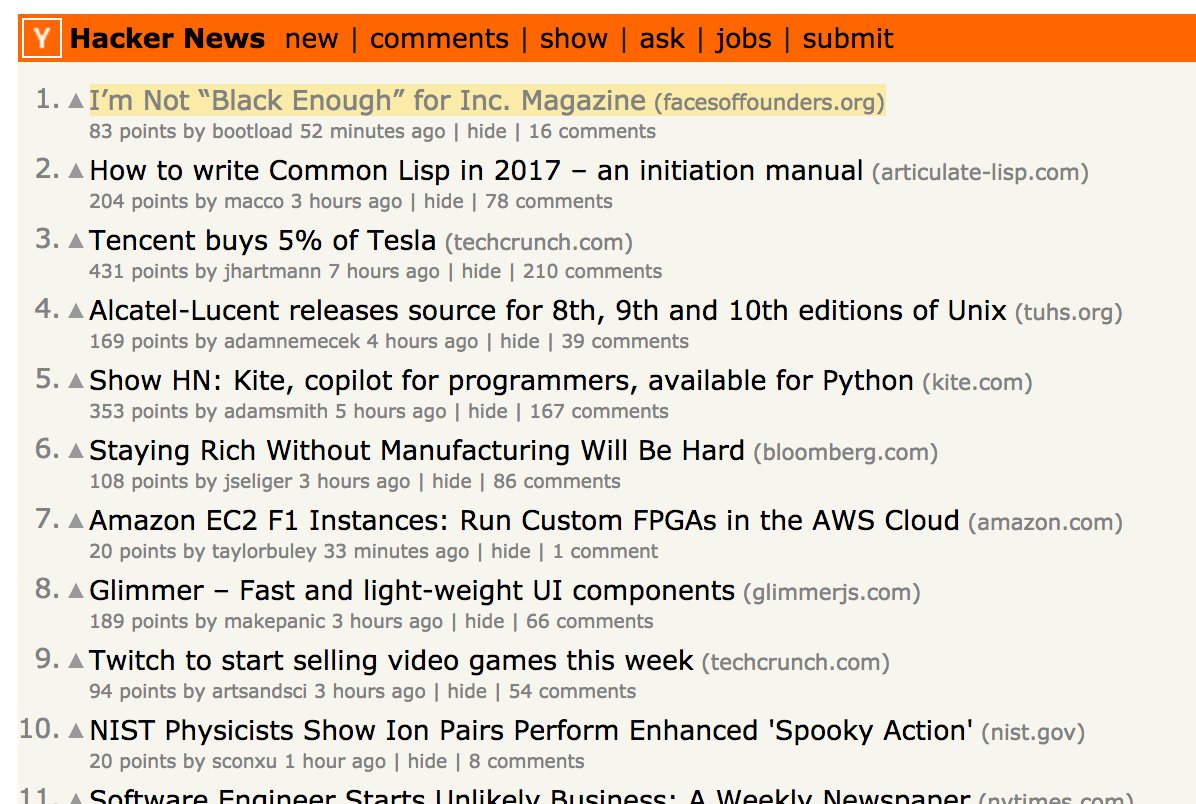Open the 210 comments thread

click(x=592, y=272)
